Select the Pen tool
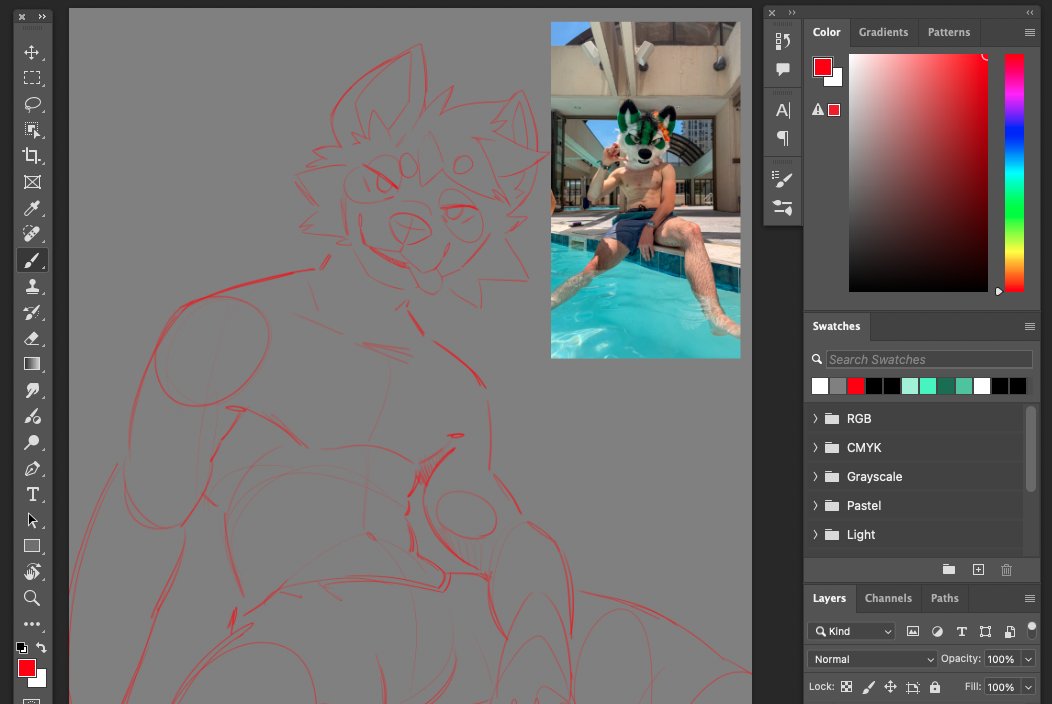 click(32, 468)
